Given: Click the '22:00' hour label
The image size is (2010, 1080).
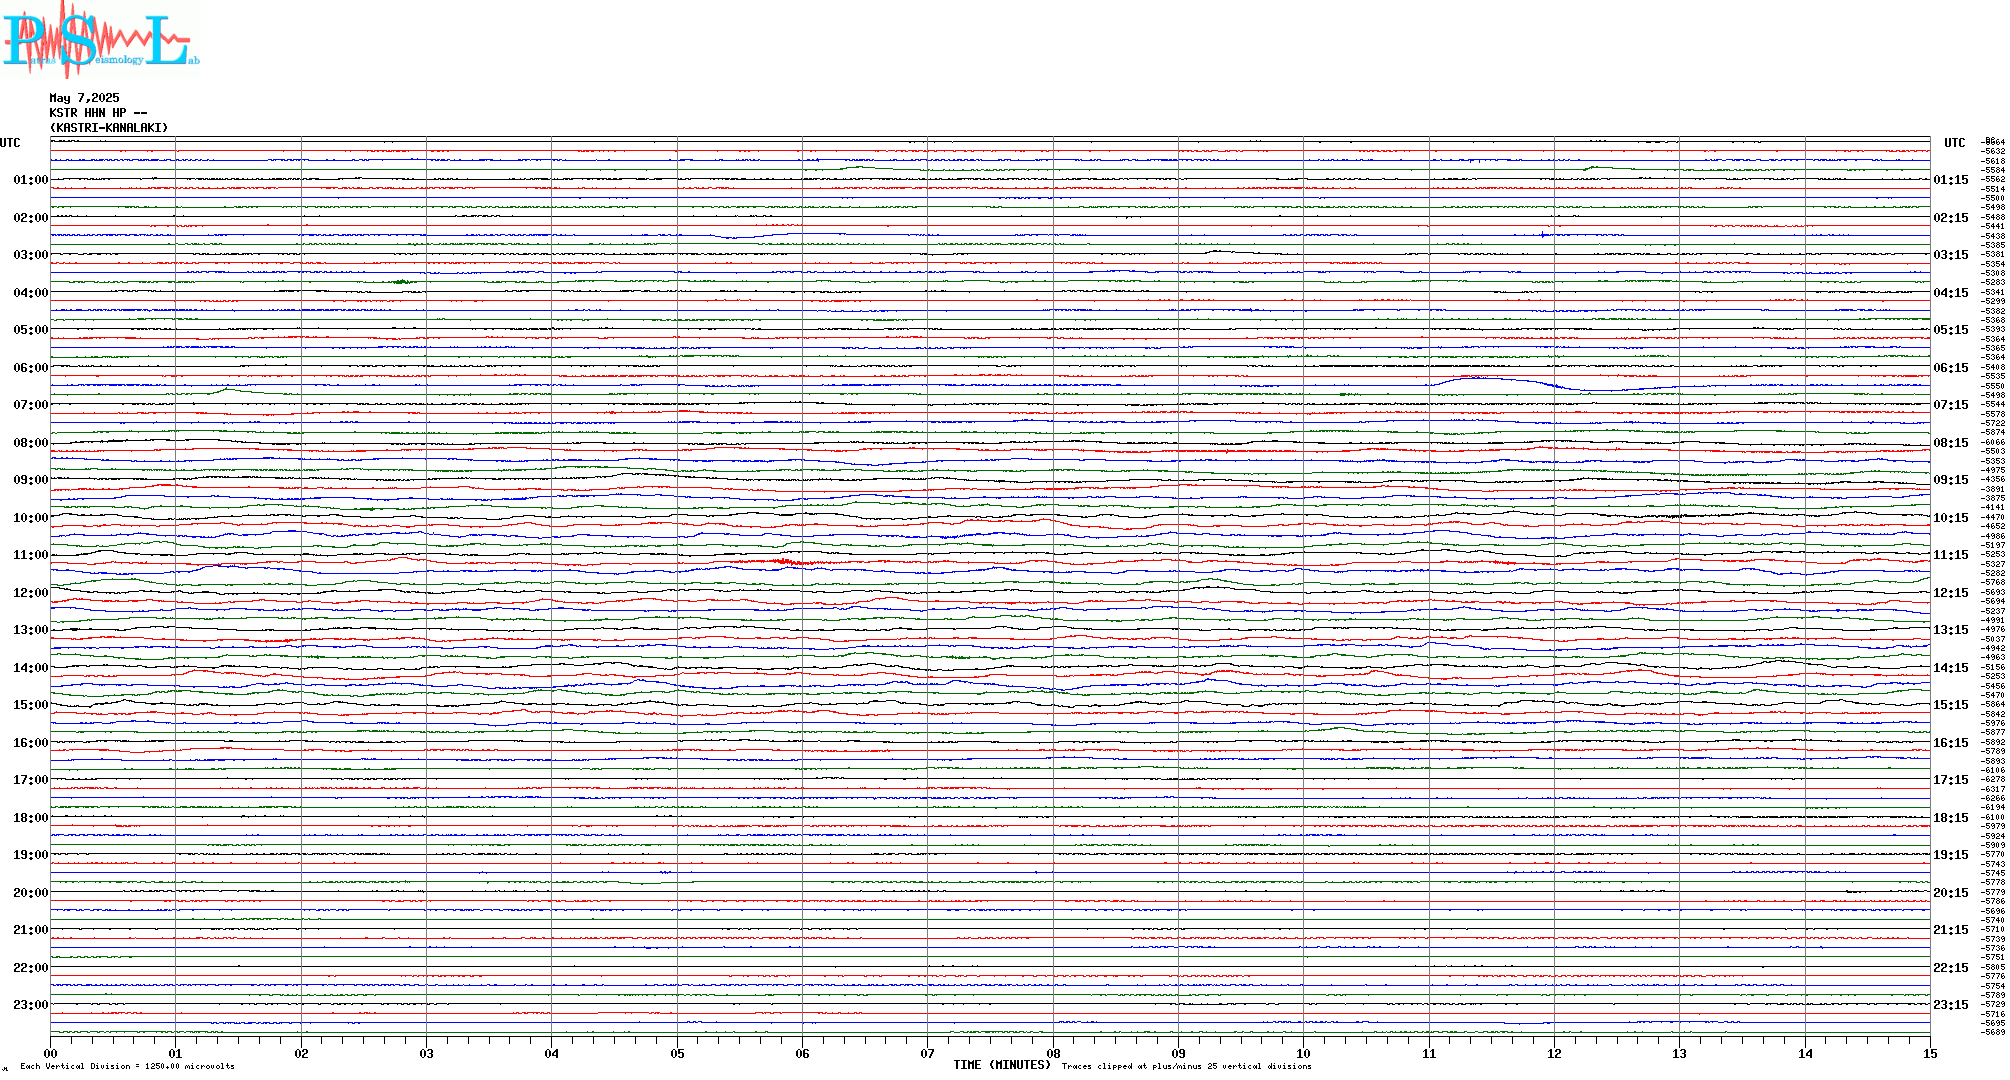Looking at the screenshot, I should coord(31,968).
